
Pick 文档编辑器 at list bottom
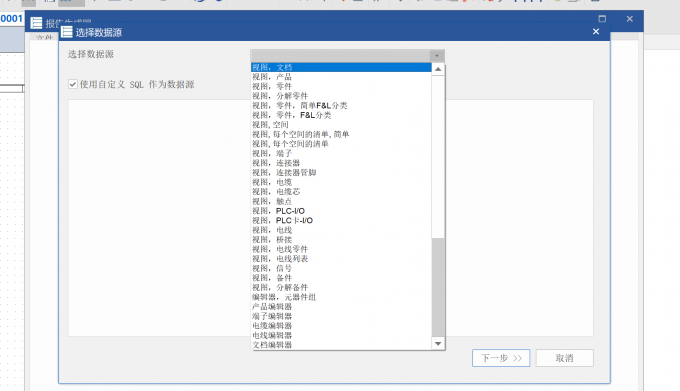(x=341, y=345)
